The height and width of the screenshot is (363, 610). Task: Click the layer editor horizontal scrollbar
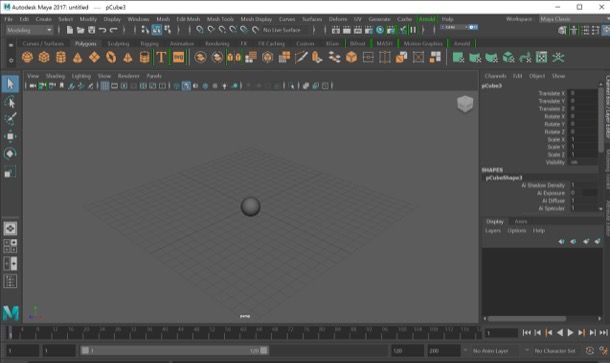527,319
